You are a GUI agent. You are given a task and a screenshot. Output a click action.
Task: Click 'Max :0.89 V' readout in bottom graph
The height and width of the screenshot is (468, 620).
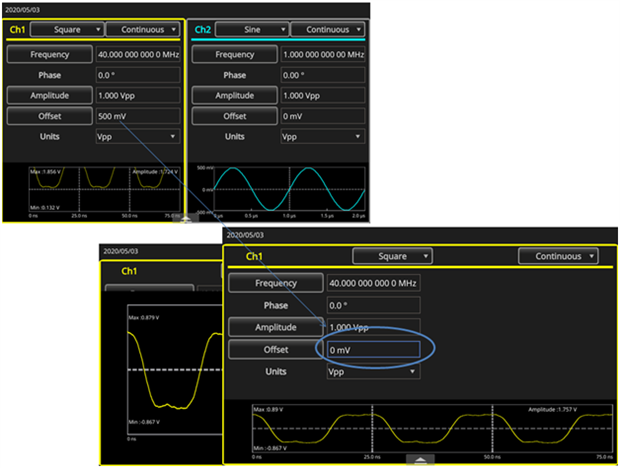268,410
